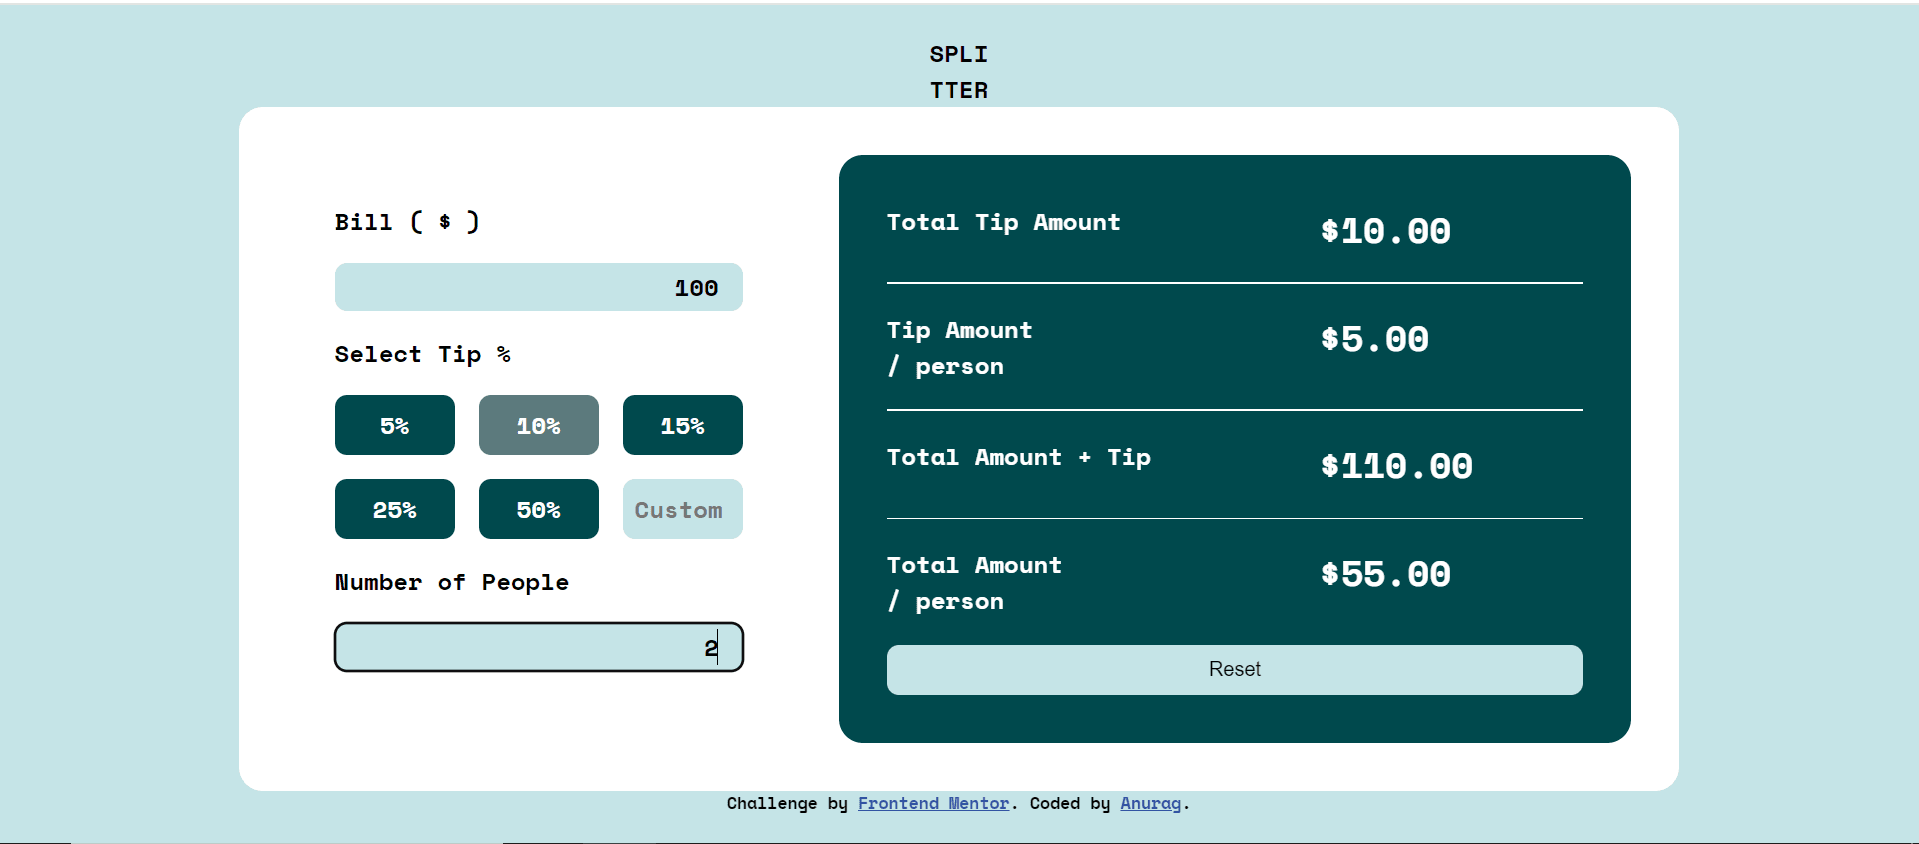Select the 50% tip option
The height and width of the screenshot is (844, 1919).
click(538, 509)
